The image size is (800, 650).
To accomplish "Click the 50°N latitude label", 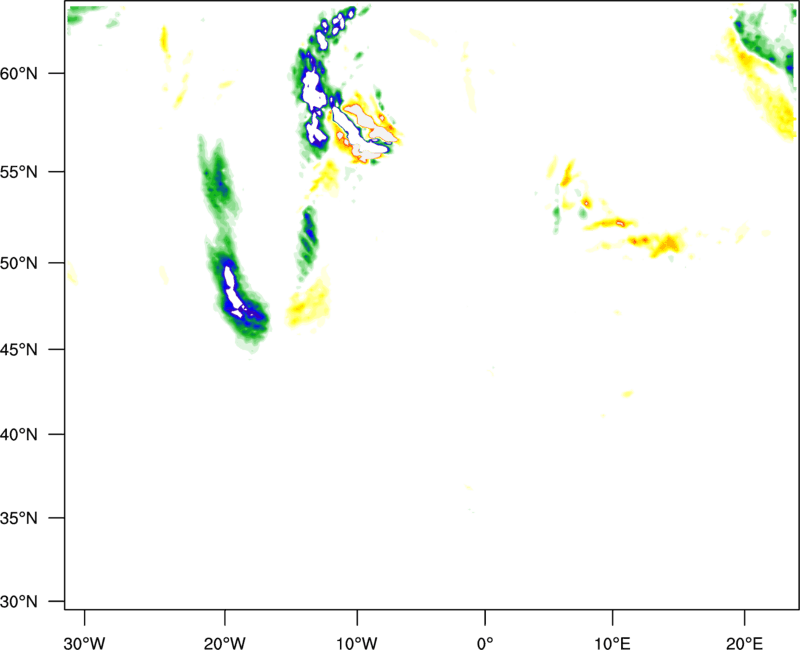I will tap(19, 263).
